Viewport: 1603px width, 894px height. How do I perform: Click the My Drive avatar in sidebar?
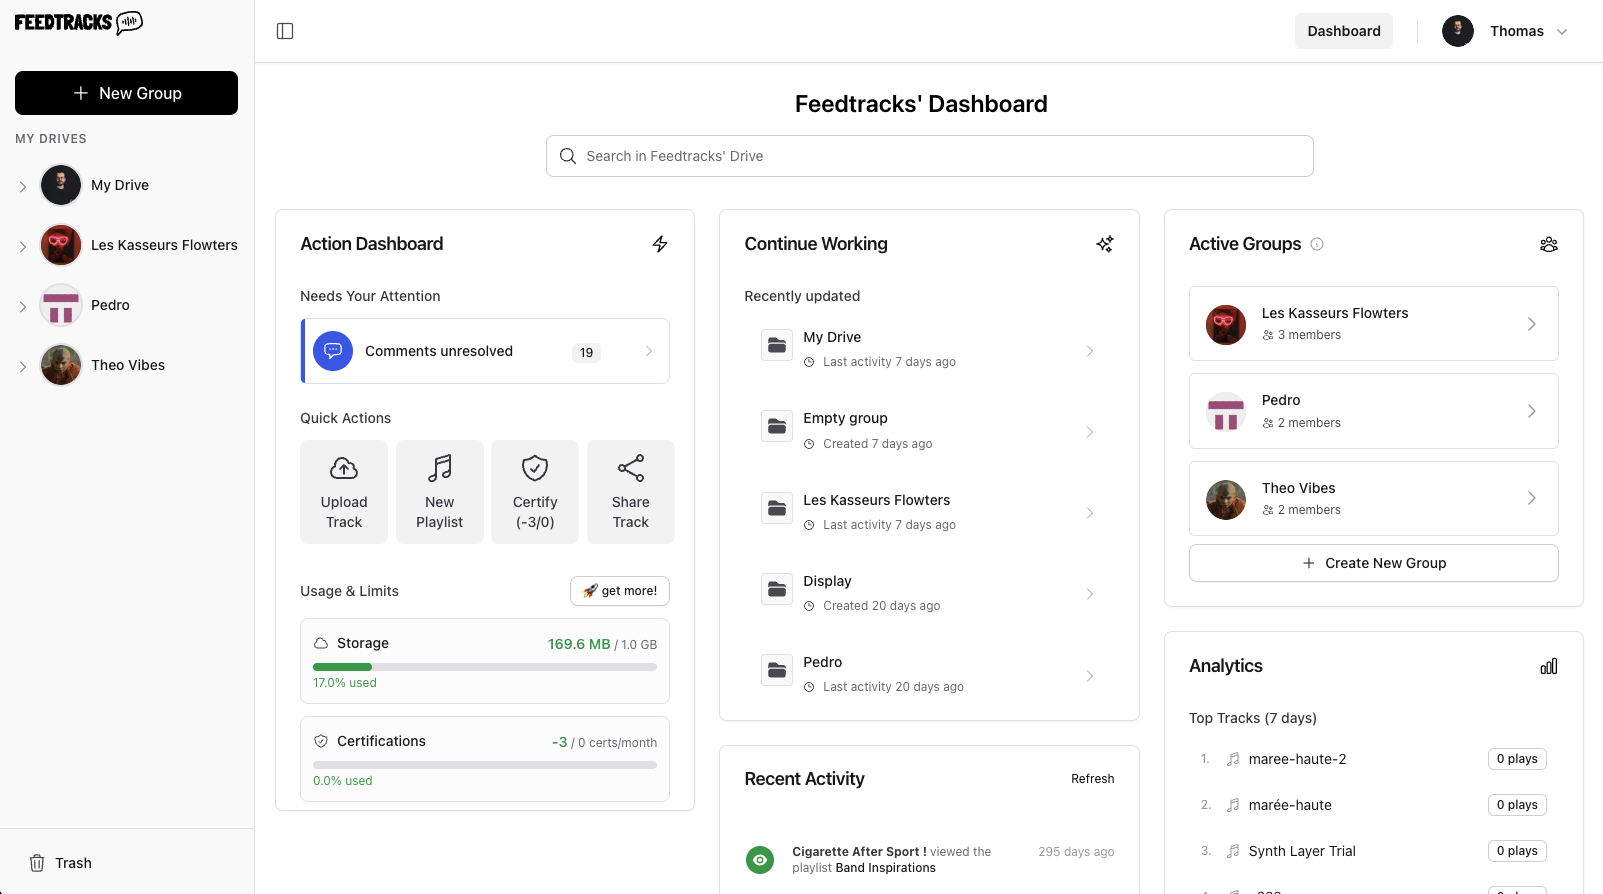61,185
